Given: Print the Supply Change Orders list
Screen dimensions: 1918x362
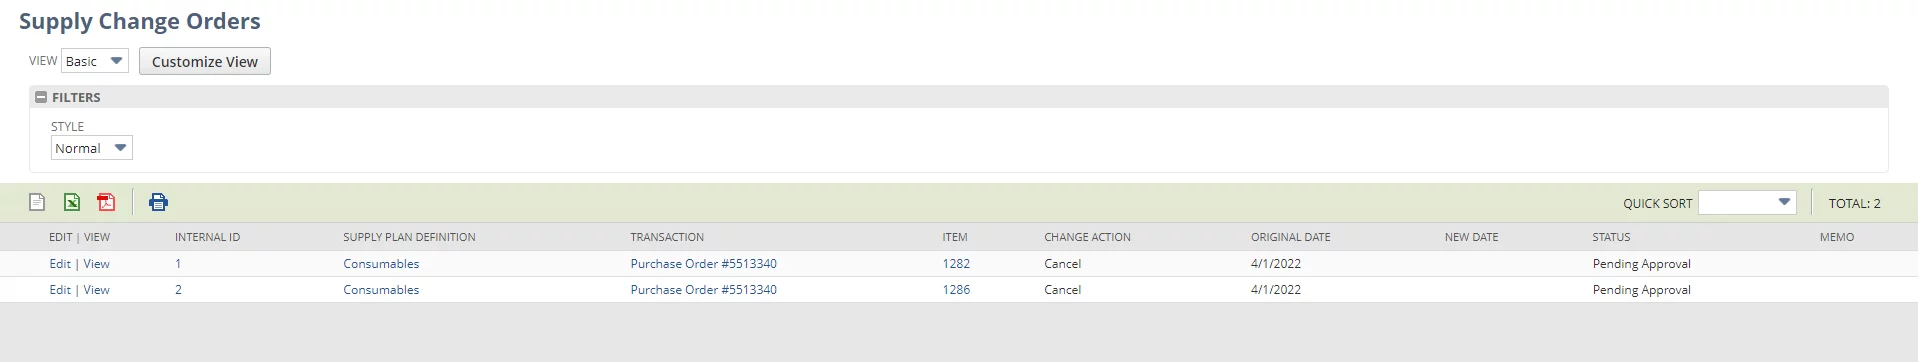Looking at the screenshot, I should click(158, 202).
